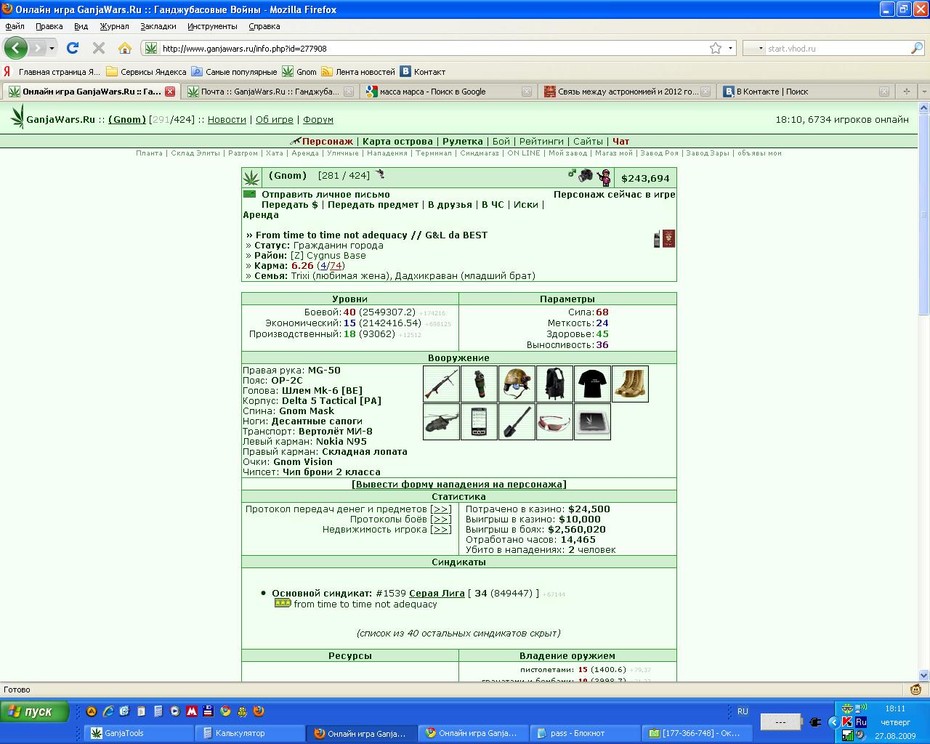This screenshot has height=744, width=930.
Task: Click the Gnom Vision glasses icon
Action: tap(555, 422)
